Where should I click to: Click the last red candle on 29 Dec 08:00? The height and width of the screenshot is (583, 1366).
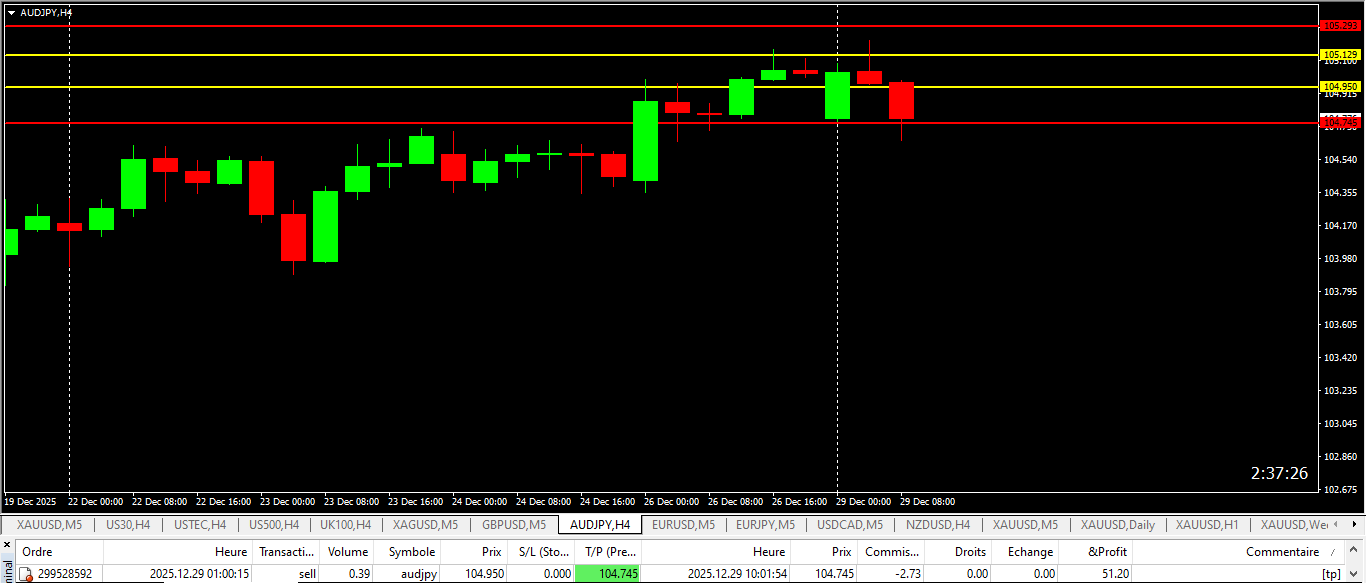click(901, 101)
